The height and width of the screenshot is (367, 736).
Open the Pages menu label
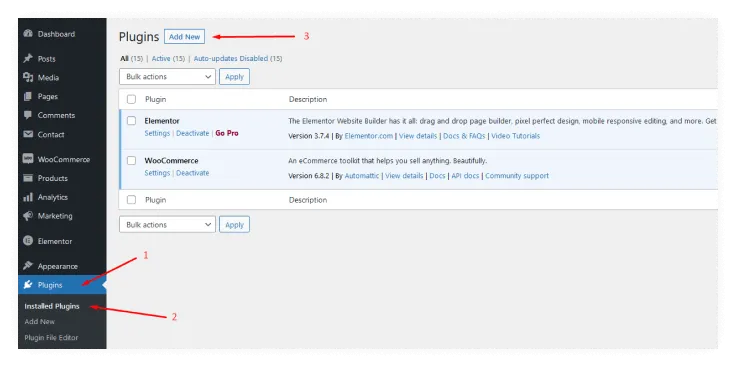click(48, 96)
